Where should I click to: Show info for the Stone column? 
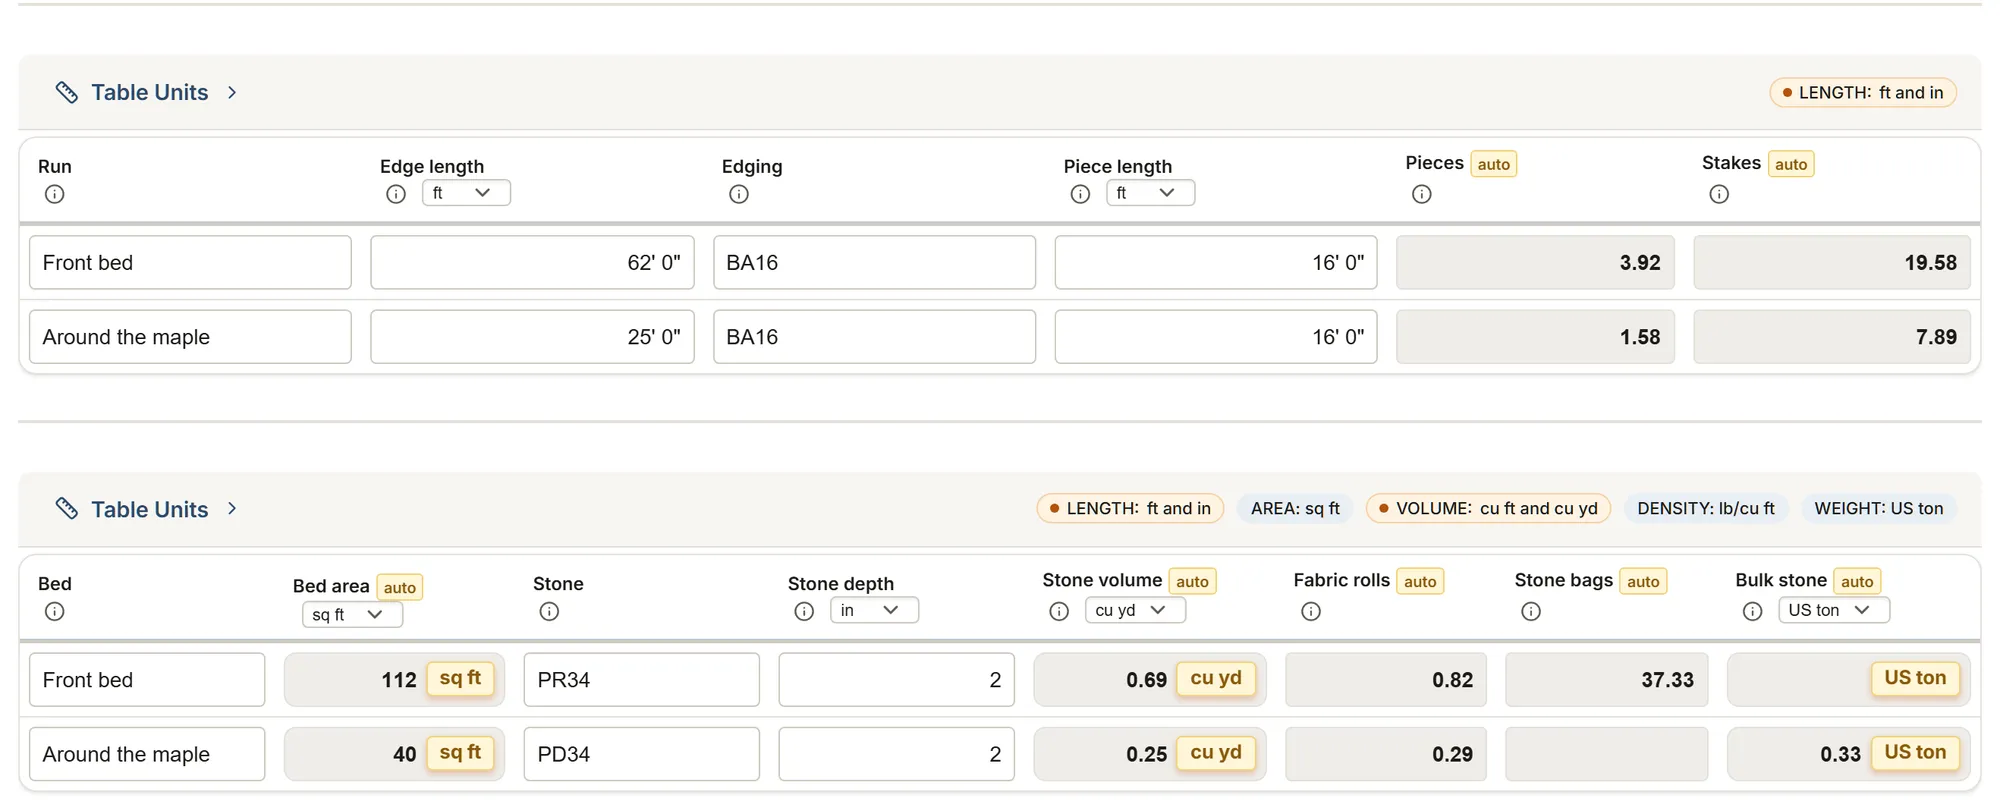click(x=549, y=611)
